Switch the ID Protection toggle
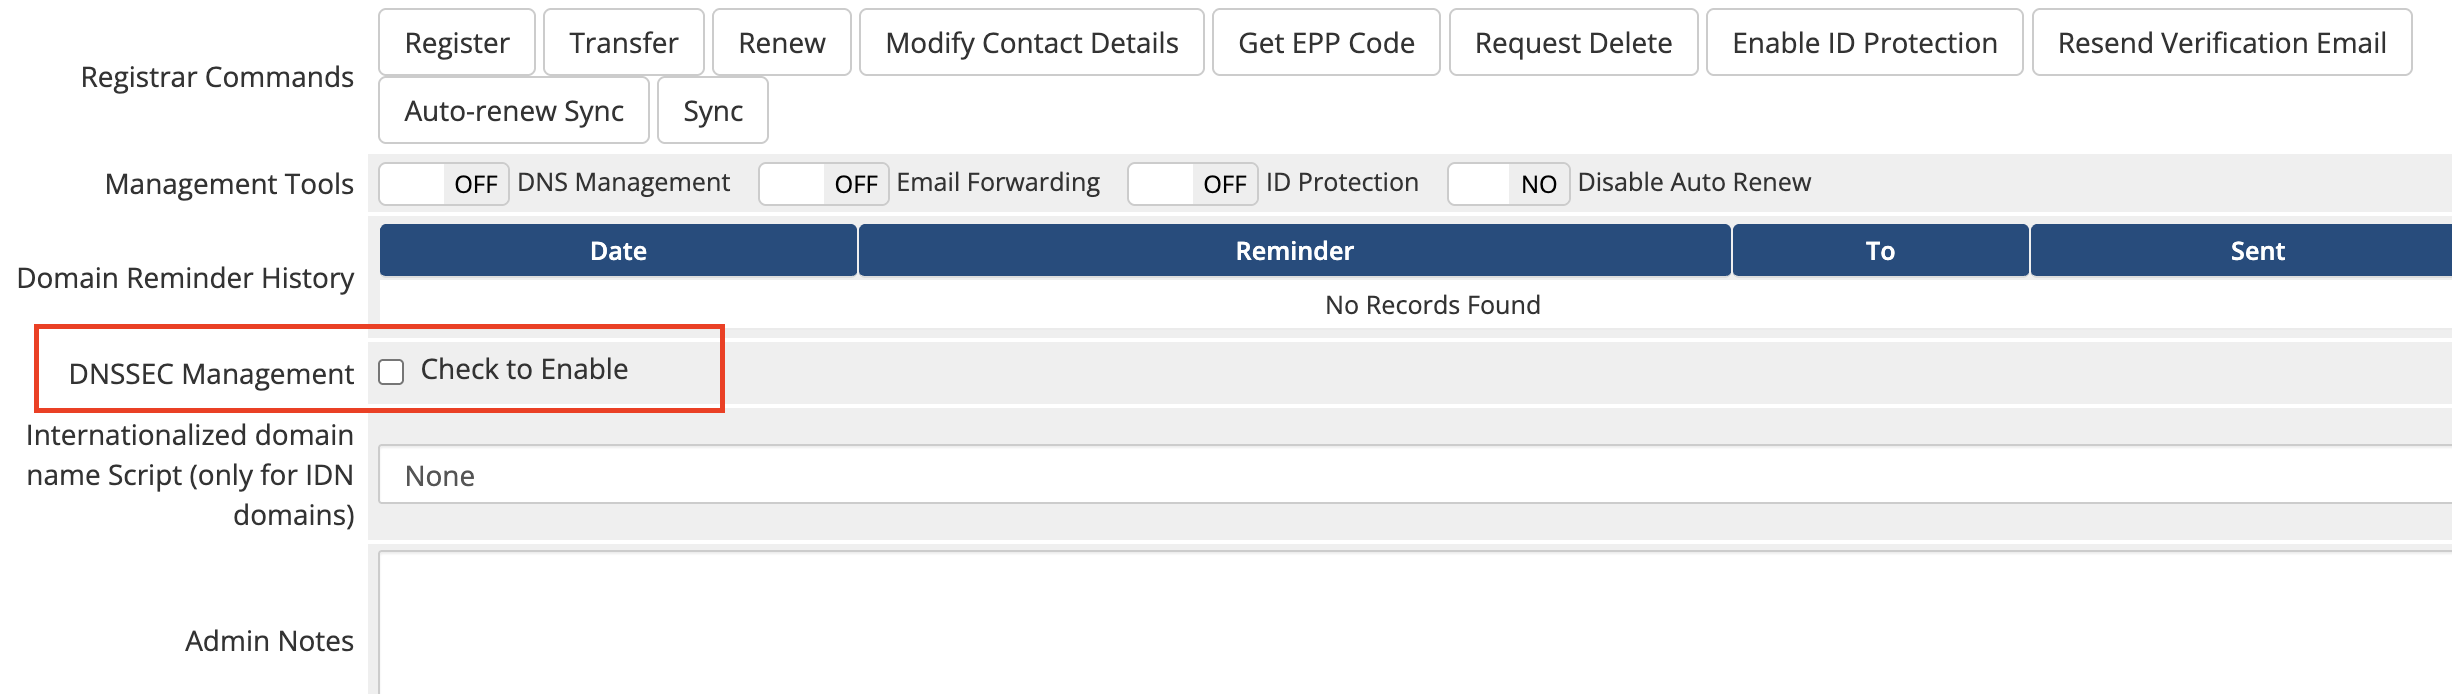2452x694 pixels. tap(1192, 184)
